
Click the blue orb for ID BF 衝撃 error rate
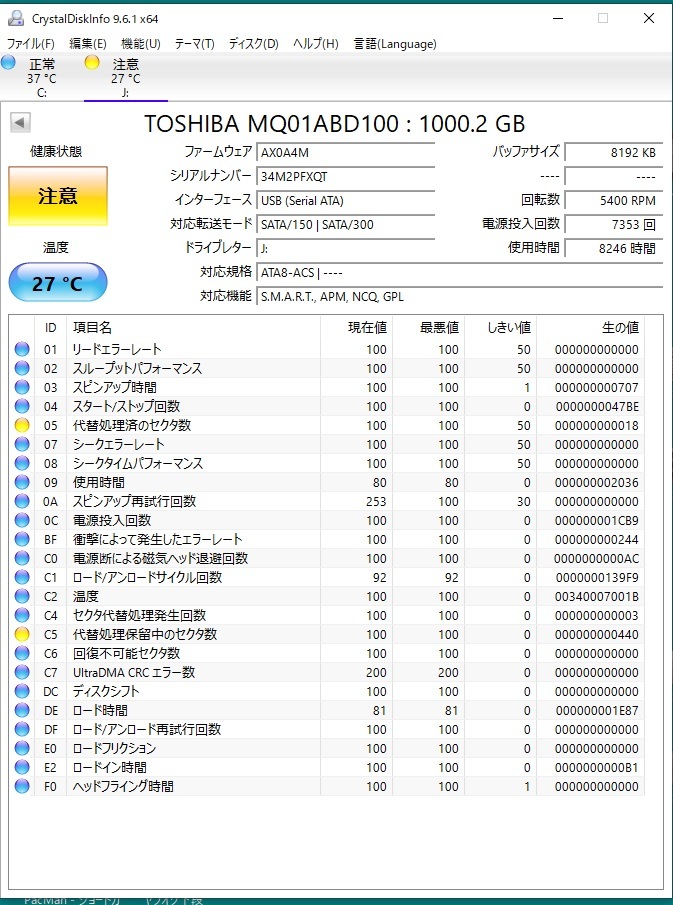coord(22,540)
